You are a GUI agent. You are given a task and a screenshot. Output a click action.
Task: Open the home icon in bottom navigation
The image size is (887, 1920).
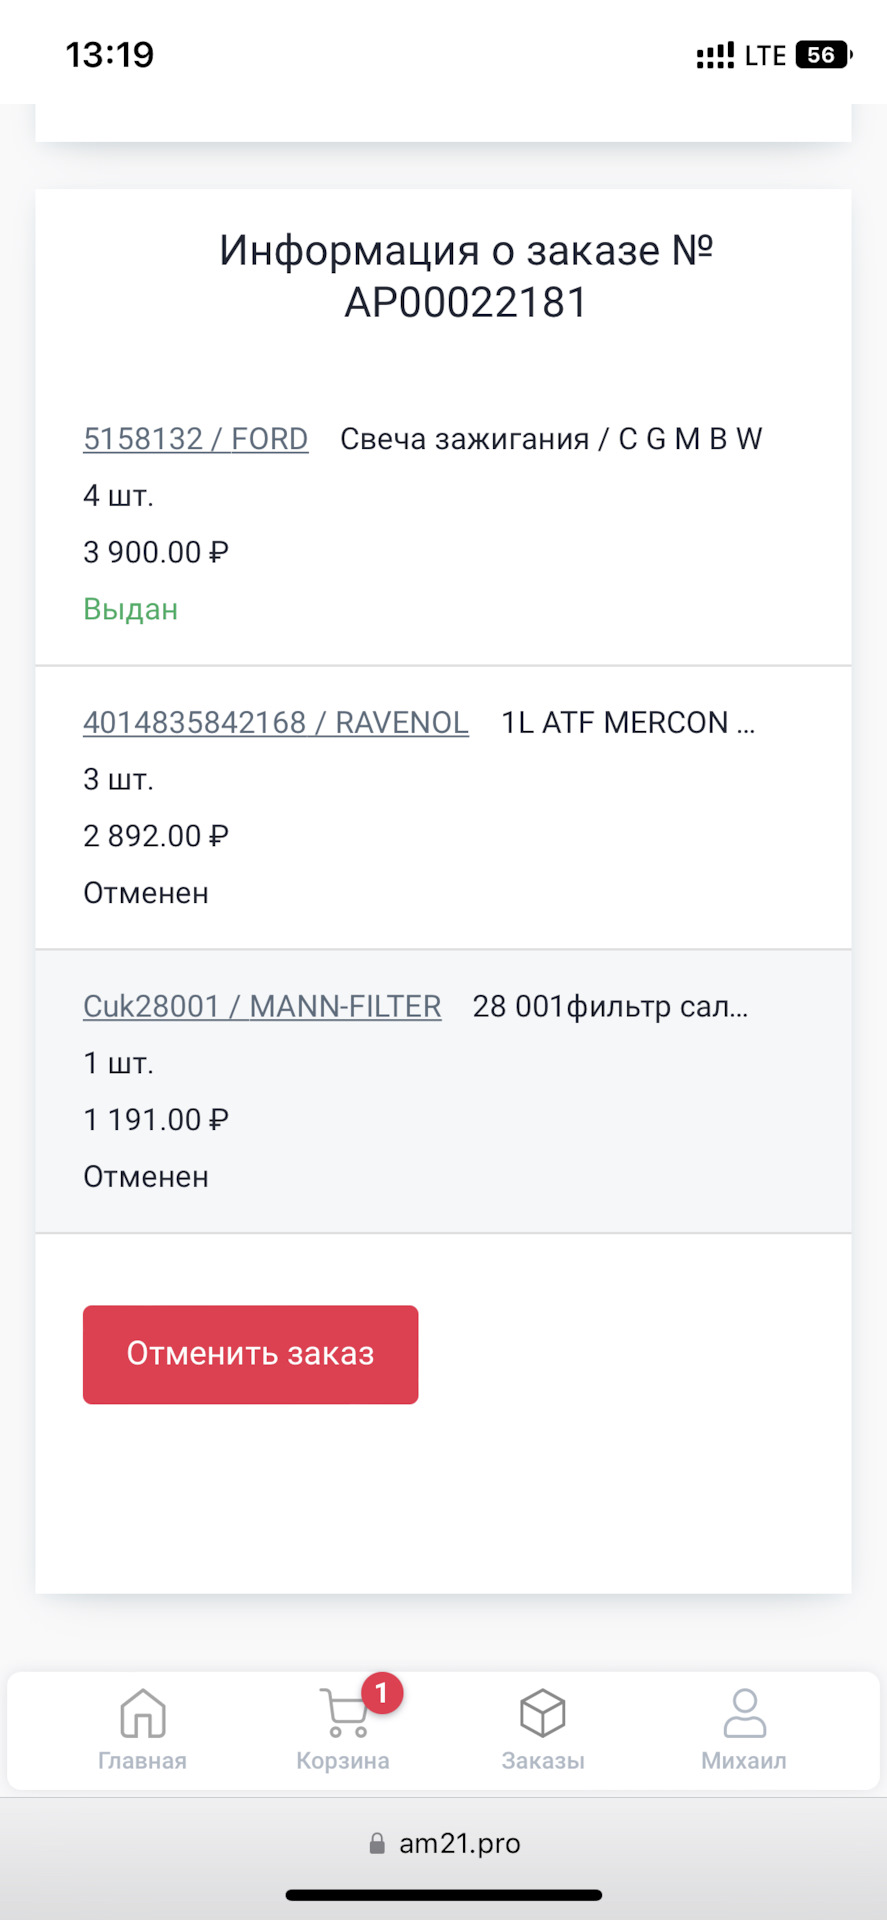coord(142,1713)
